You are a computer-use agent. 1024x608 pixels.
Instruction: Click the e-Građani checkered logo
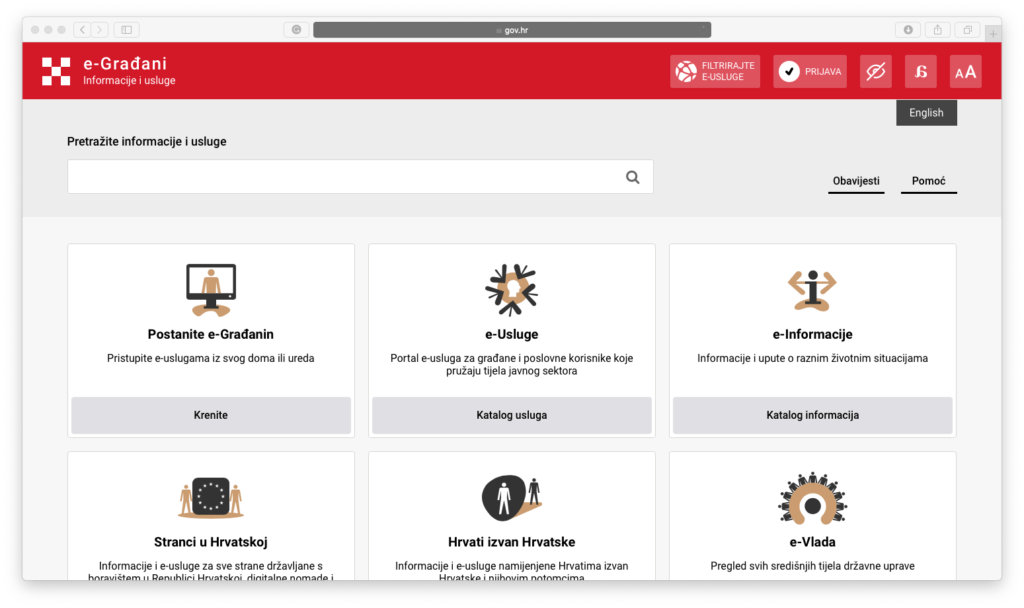(x=56, y=72)
